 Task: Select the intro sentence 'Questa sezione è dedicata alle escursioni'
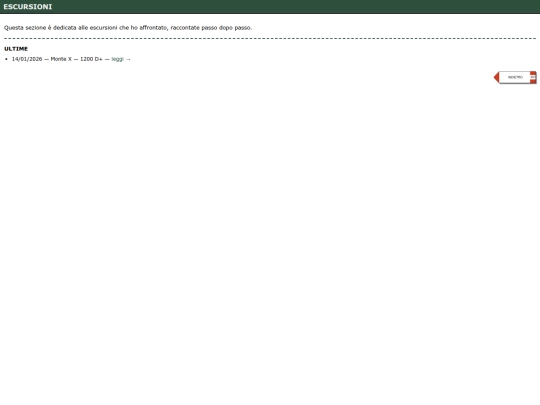pos(61,28)
